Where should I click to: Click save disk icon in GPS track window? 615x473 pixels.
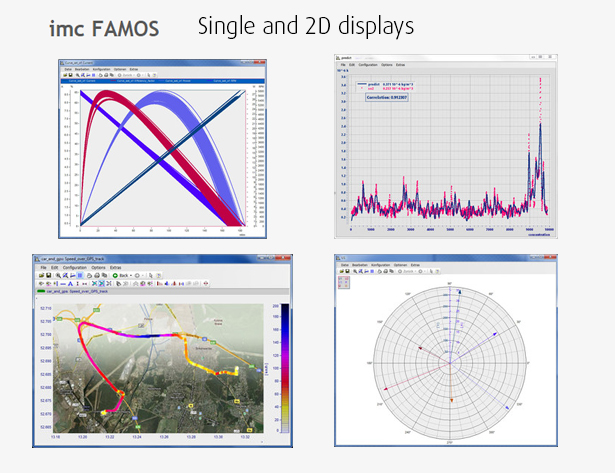[x=49, y=275]
